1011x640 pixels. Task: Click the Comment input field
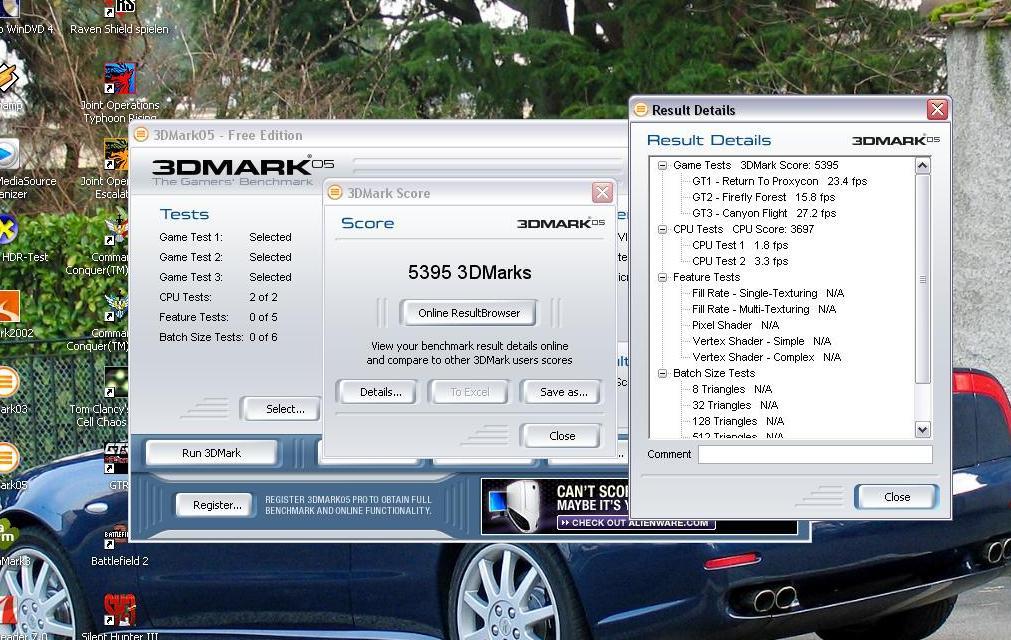(x=815, y=454)
